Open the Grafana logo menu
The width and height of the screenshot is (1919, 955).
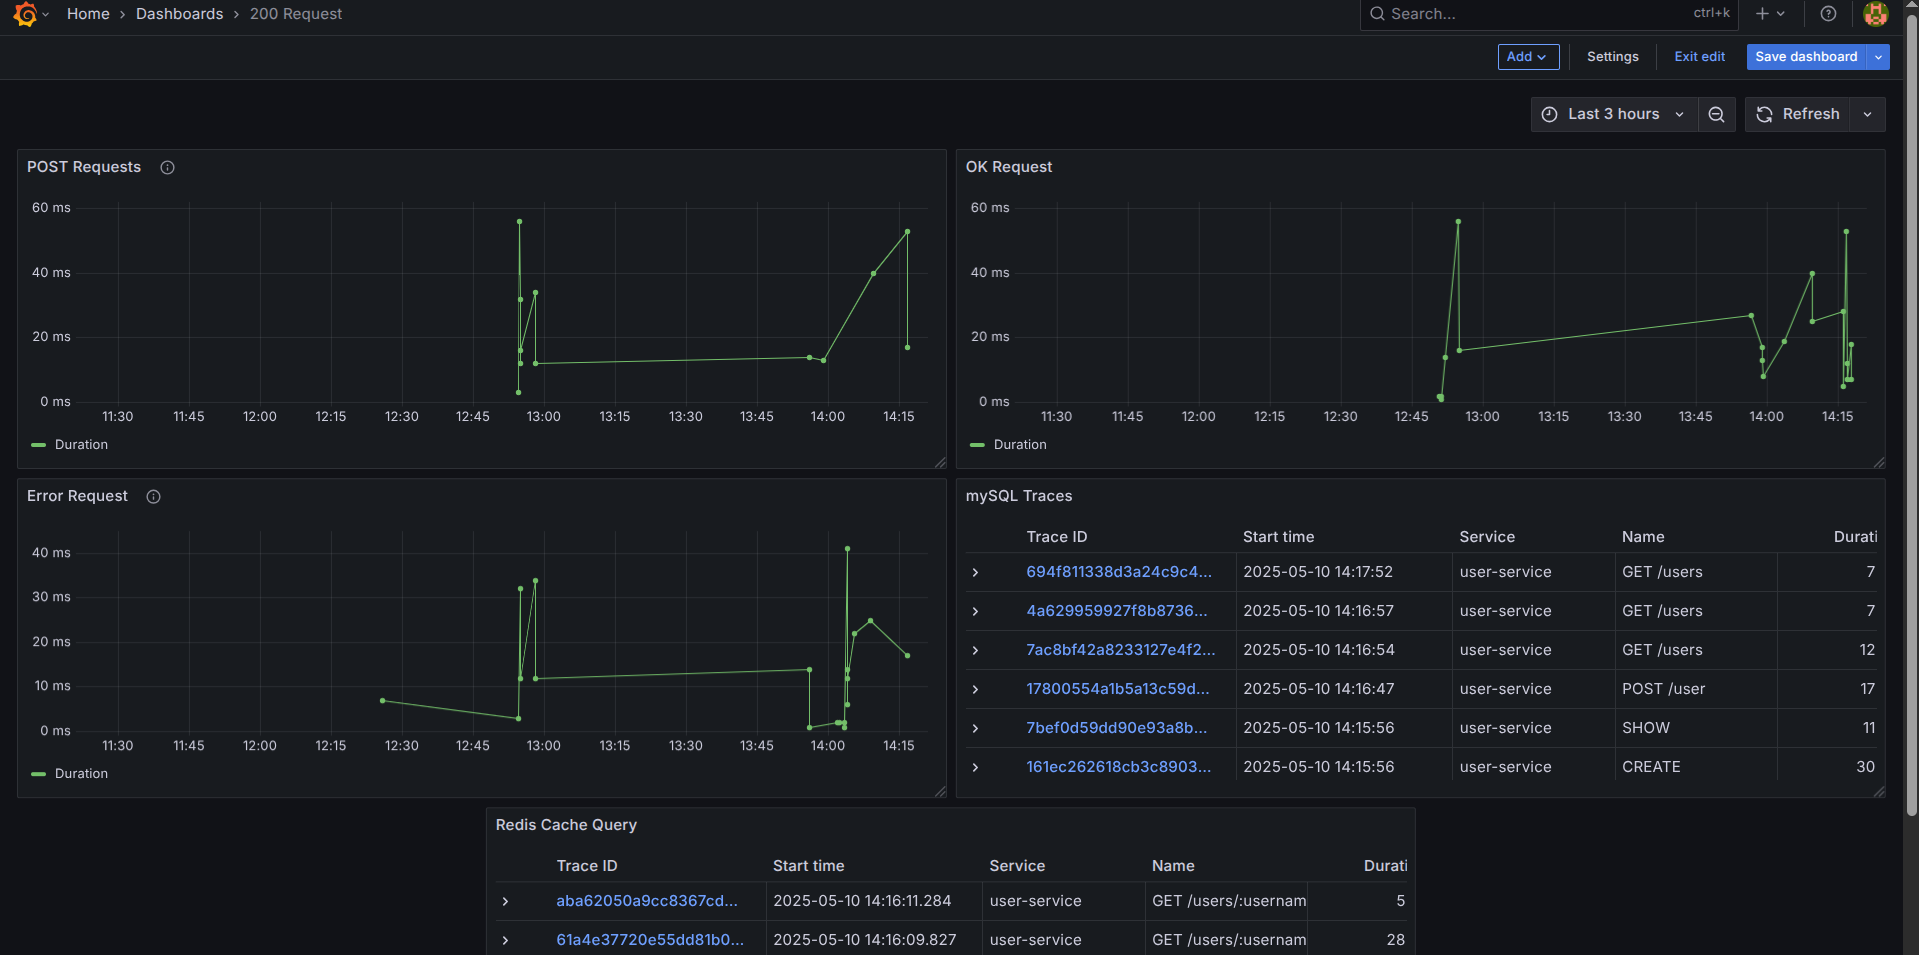(26, 14)
